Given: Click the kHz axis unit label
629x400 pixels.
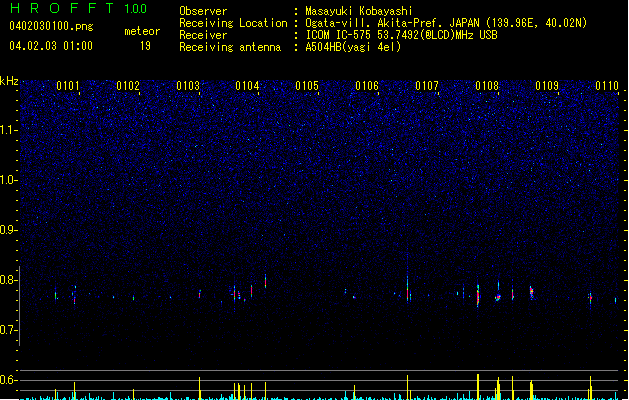Looking at the screenshot, I should coord(9,81).
